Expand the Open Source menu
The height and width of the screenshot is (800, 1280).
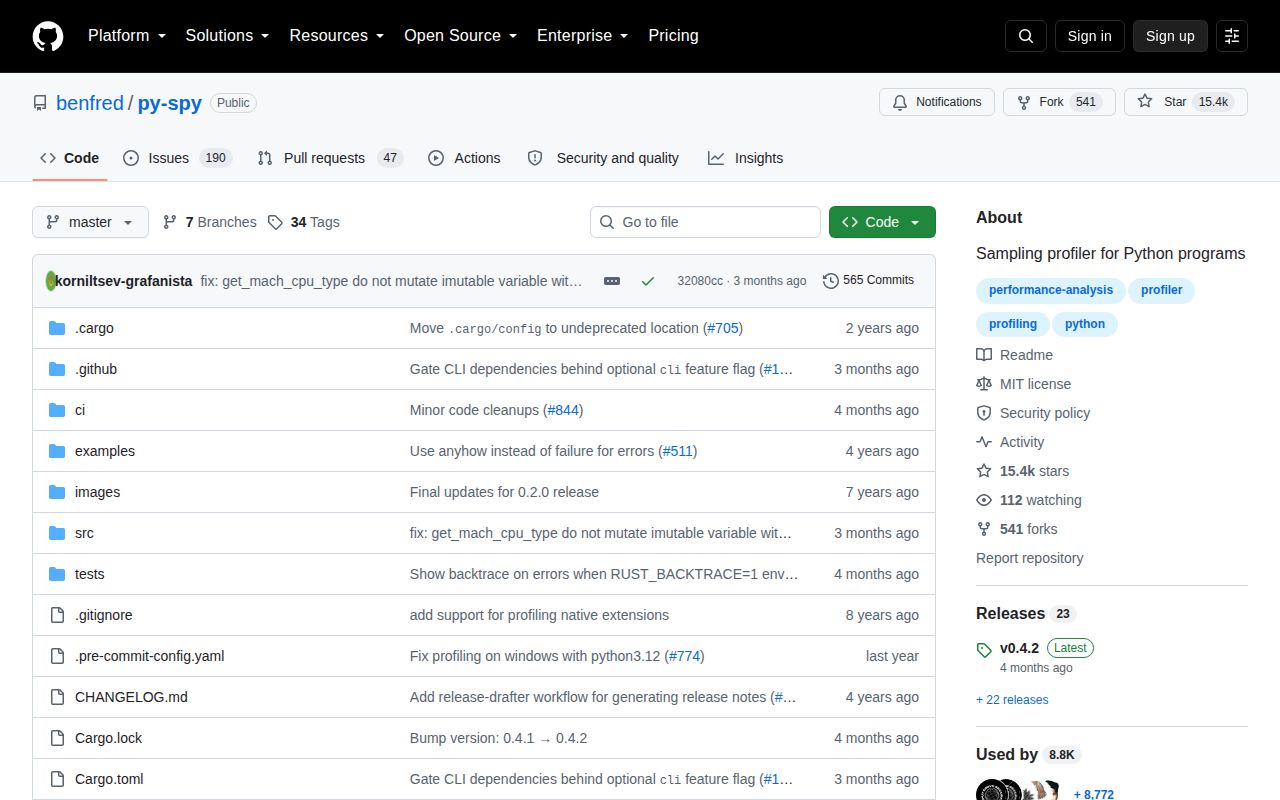pos(461,36)
